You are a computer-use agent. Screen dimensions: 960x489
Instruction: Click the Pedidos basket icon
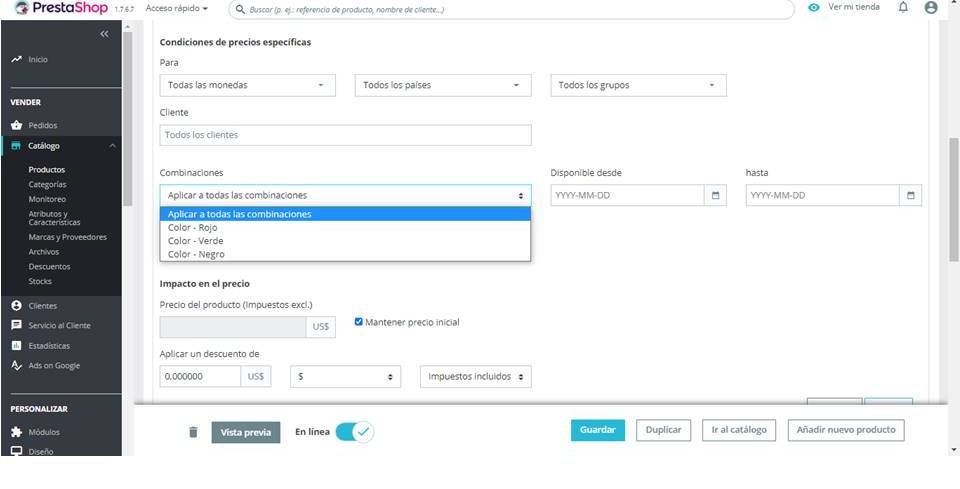point(17,125)
